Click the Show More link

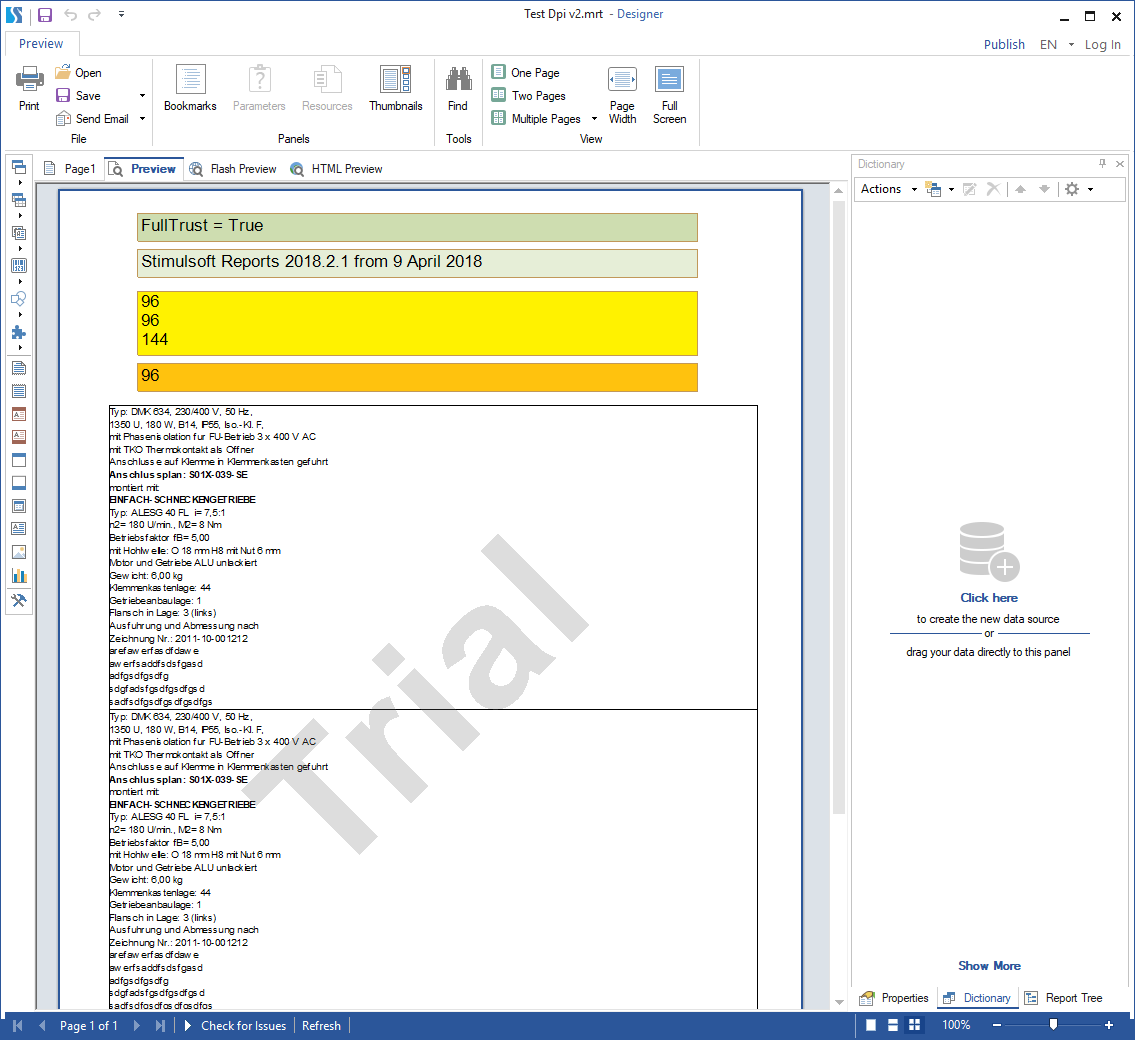point(990,965)
